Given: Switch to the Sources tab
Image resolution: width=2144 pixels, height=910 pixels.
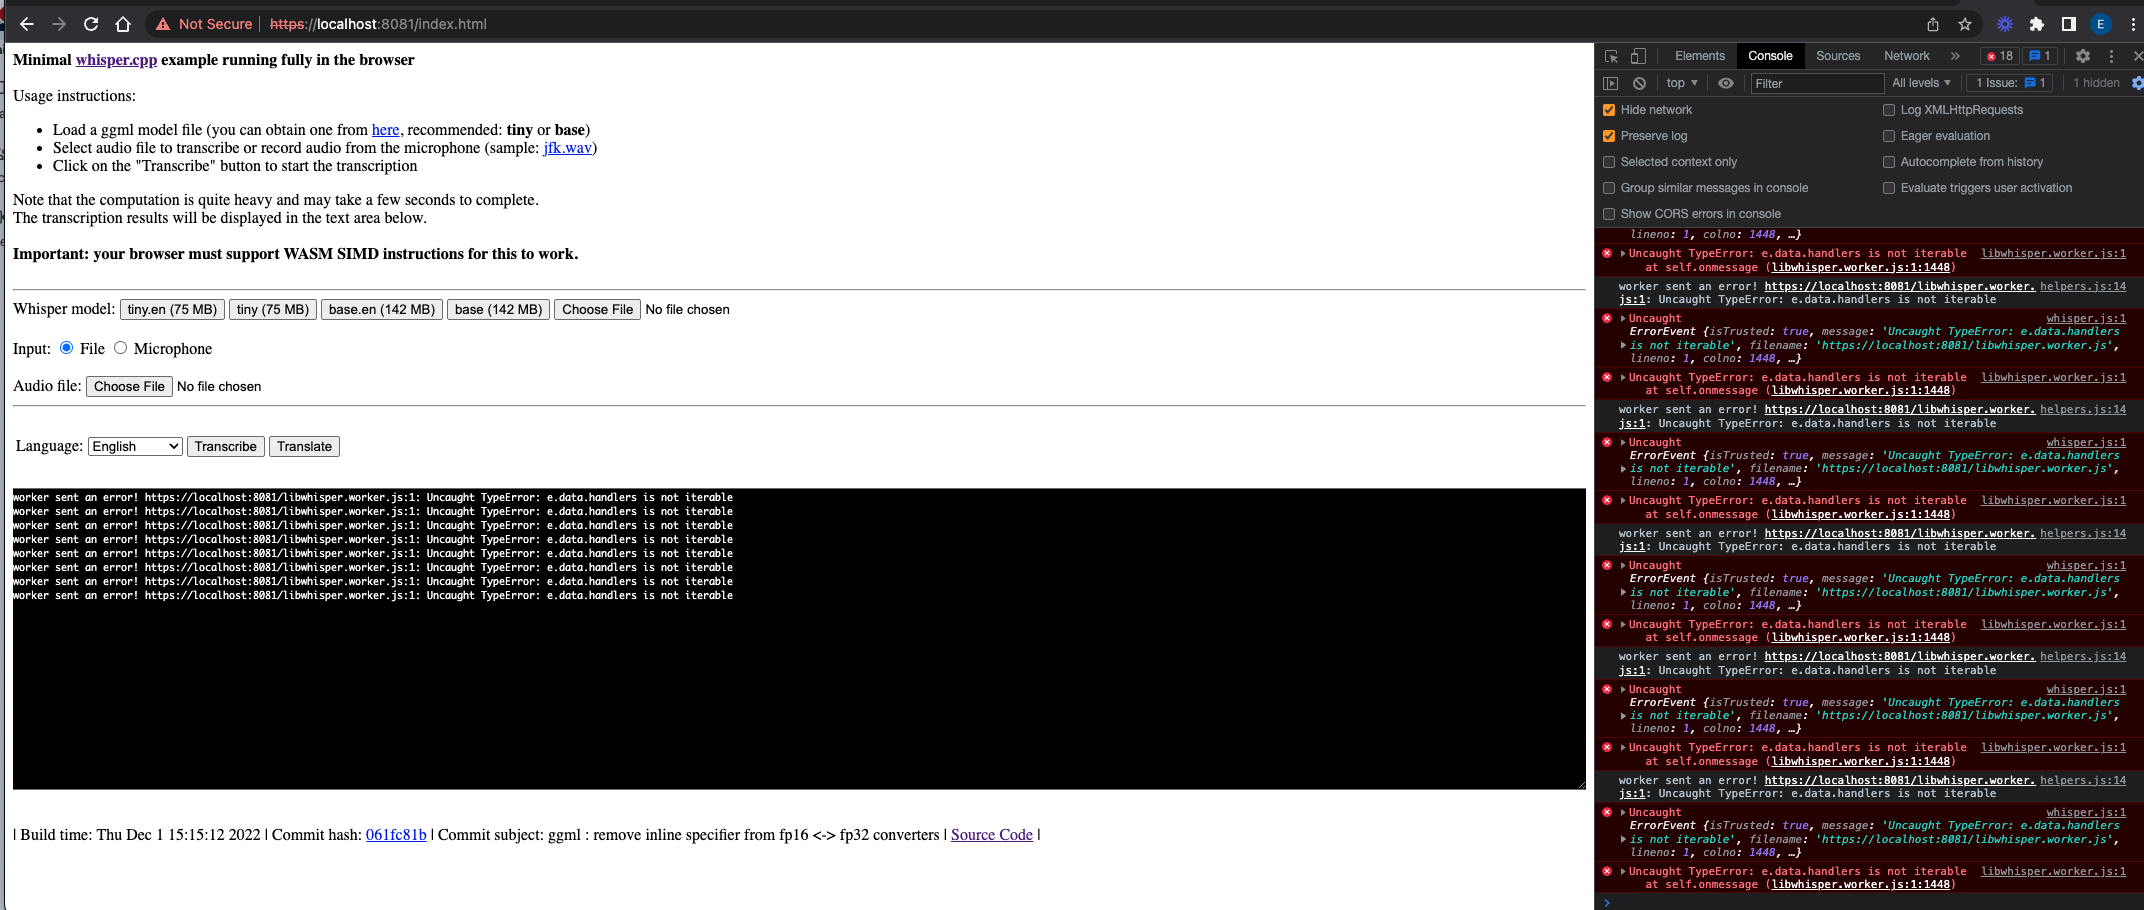Looking at the screenshot, I should [x=1838, y=56].
